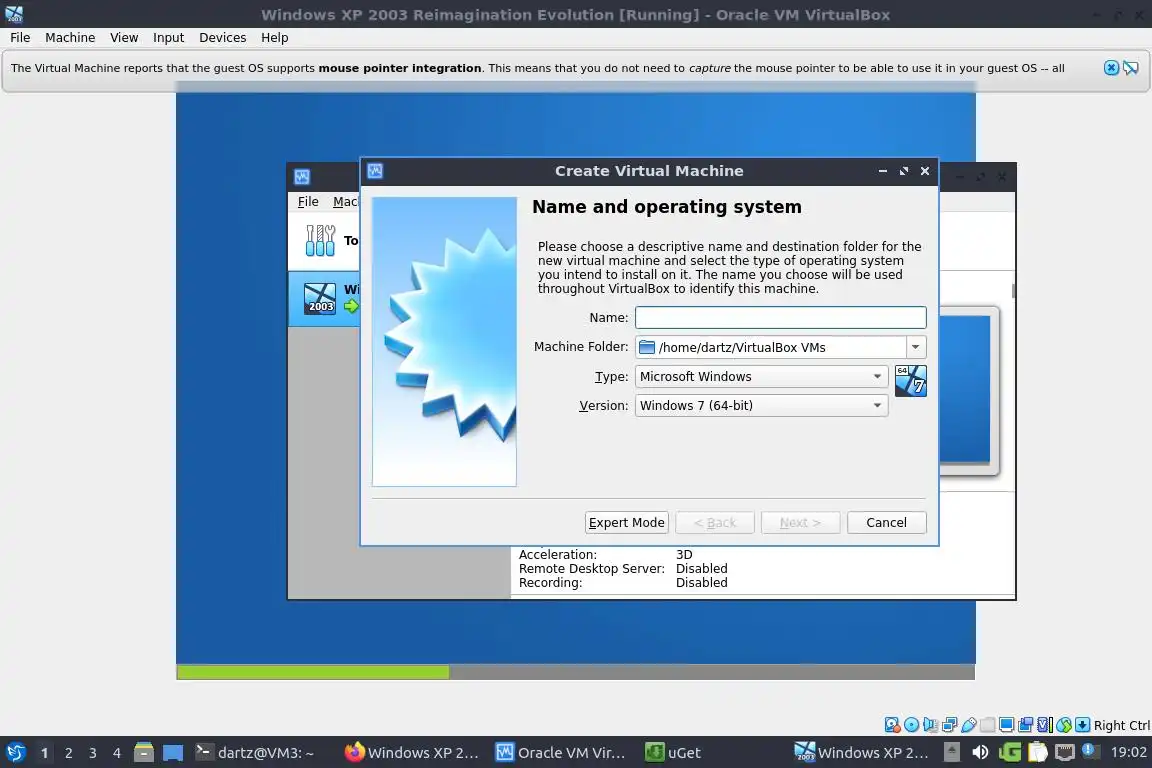1152x768 pixels.
Task: Open the Devices menu
Action: (223, 37)
